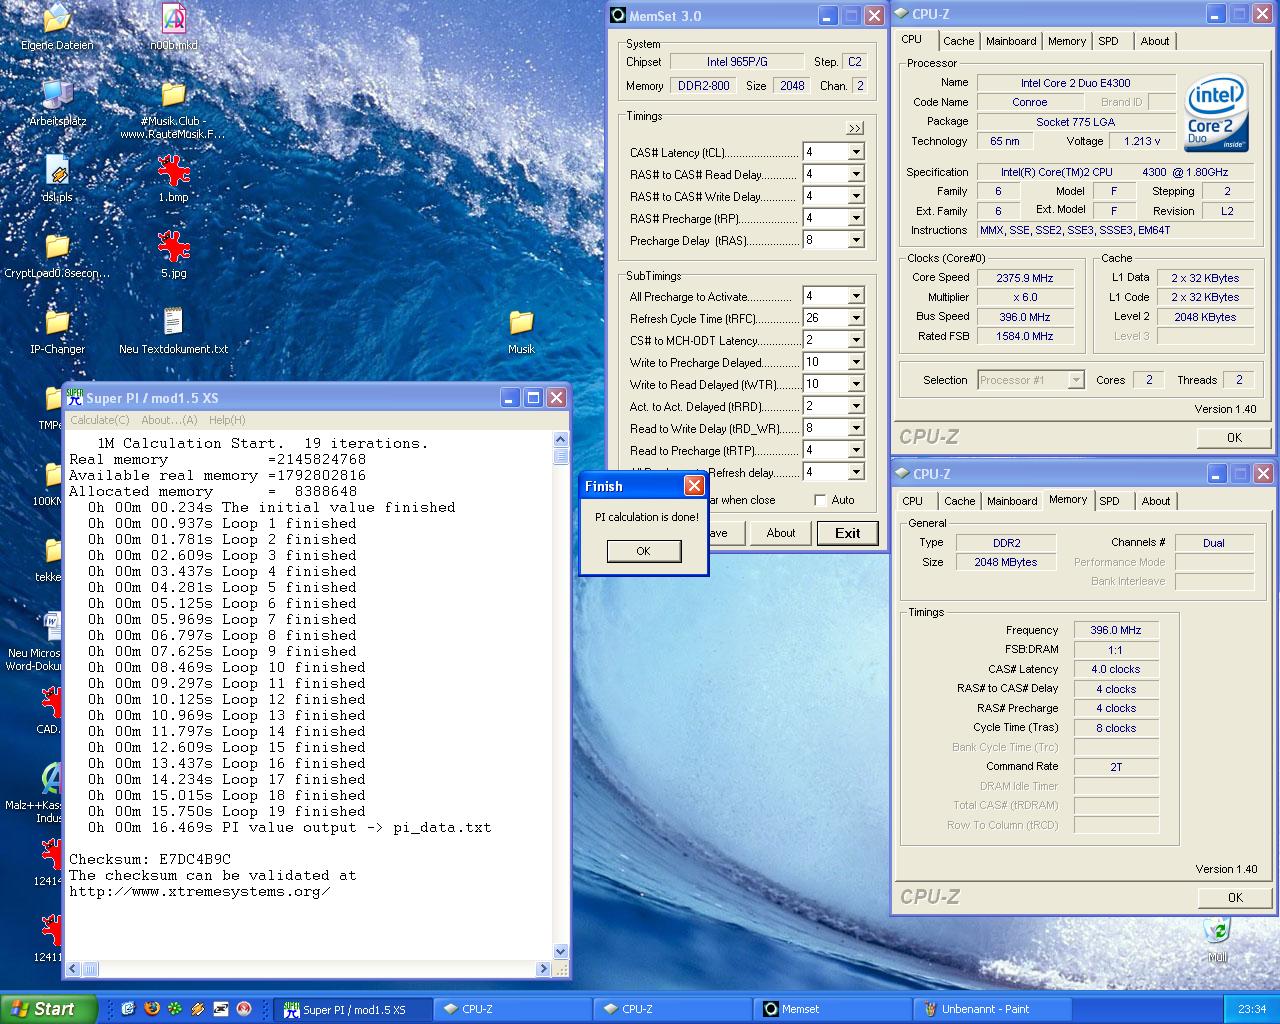Image resolution: width=1280 pixels, height=1024 pixels.
Task: Open Processor #1 selection dropdown in CPU-Z
Action: (x=1076, y=380)
